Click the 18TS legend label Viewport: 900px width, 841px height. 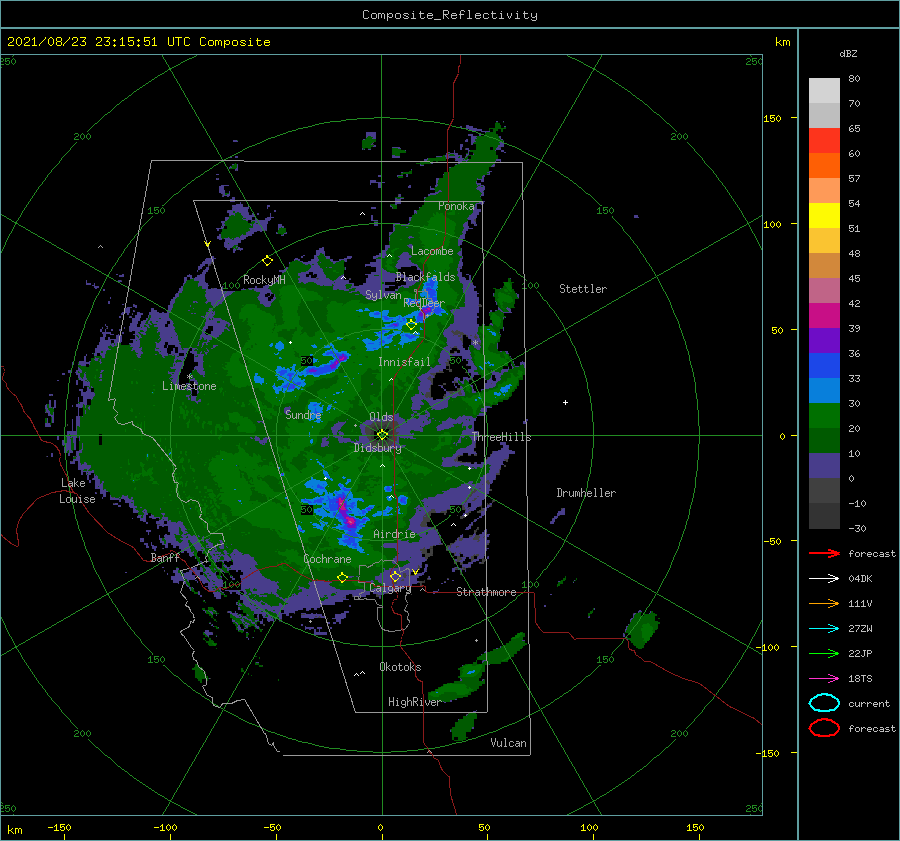[x=860, y=679]
